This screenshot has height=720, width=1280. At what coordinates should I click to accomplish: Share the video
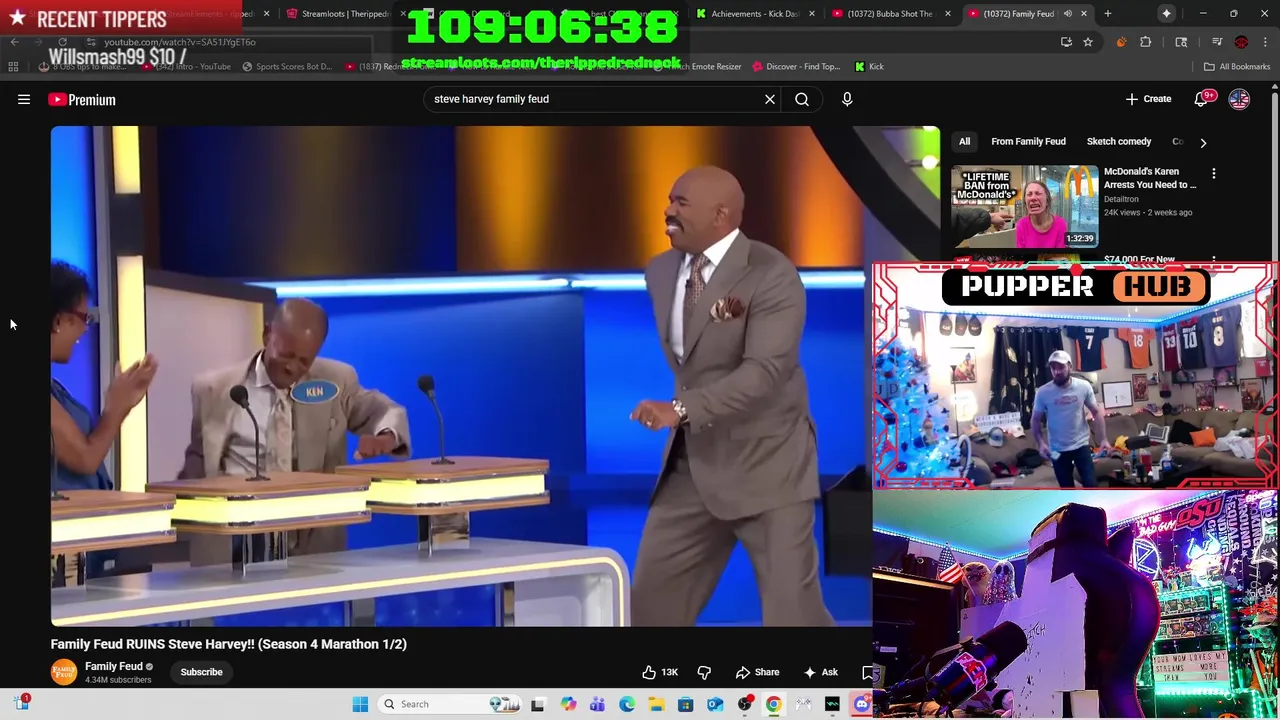[x=757, y=672]
